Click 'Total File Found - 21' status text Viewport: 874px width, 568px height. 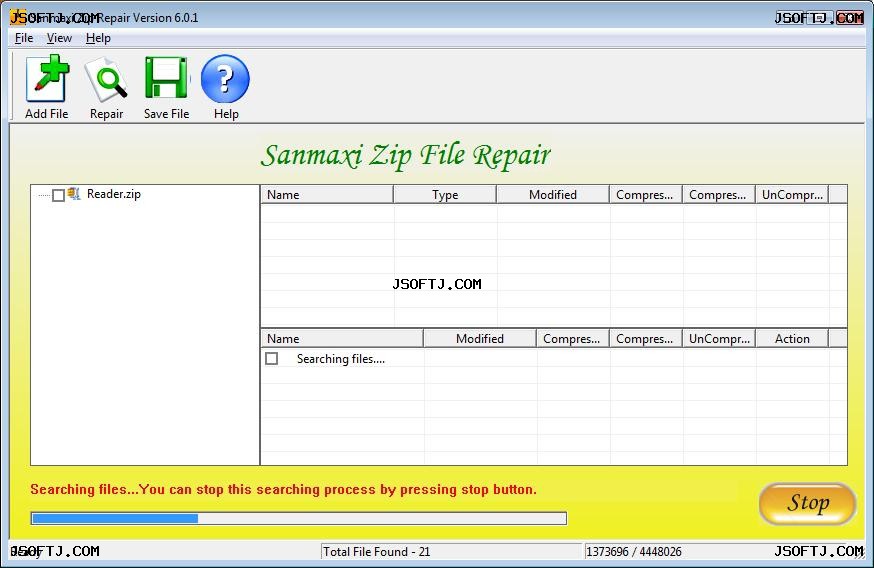point(377,552)
